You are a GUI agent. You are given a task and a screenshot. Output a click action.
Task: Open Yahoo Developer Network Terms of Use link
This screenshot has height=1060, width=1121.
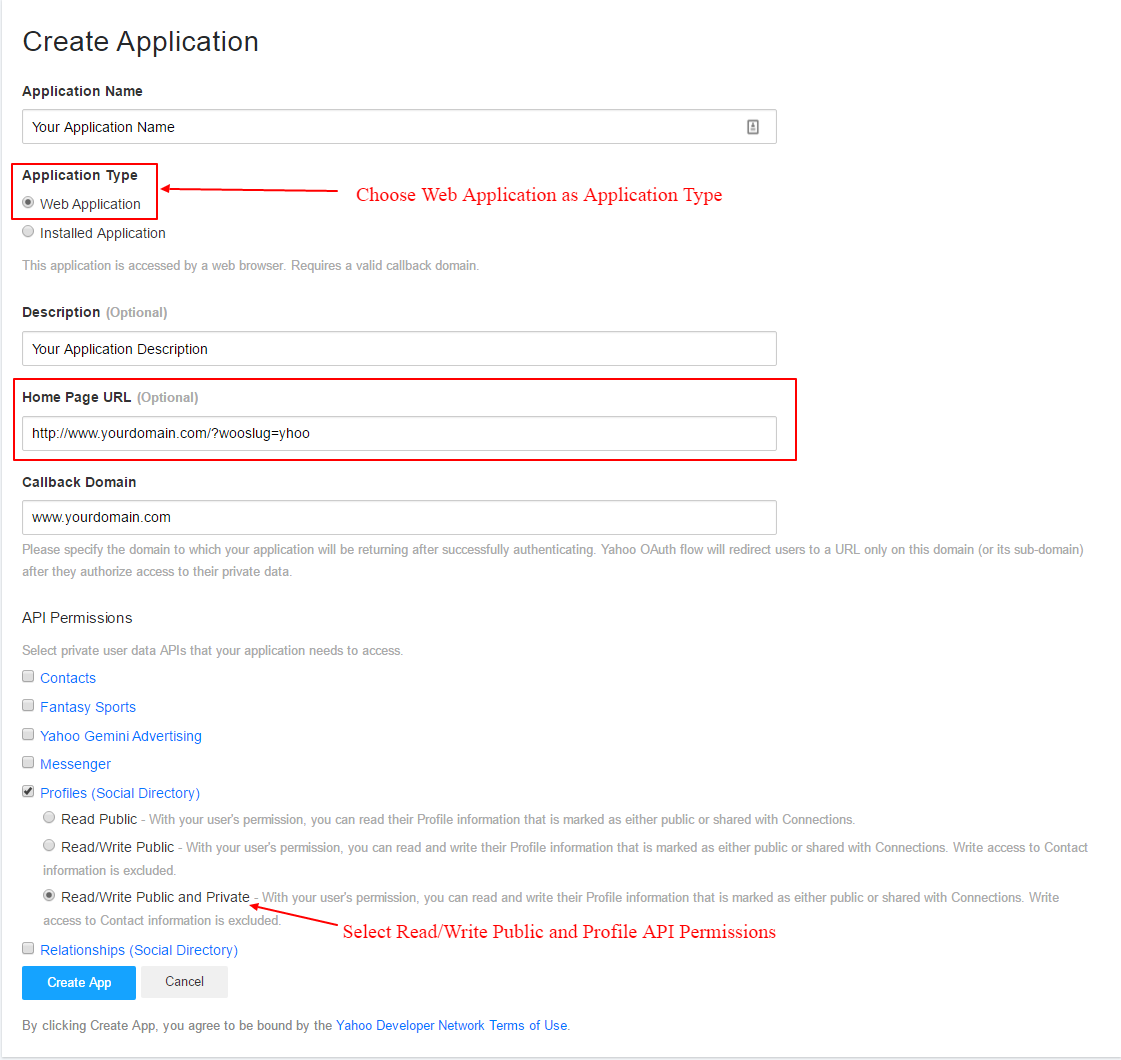451,1026
